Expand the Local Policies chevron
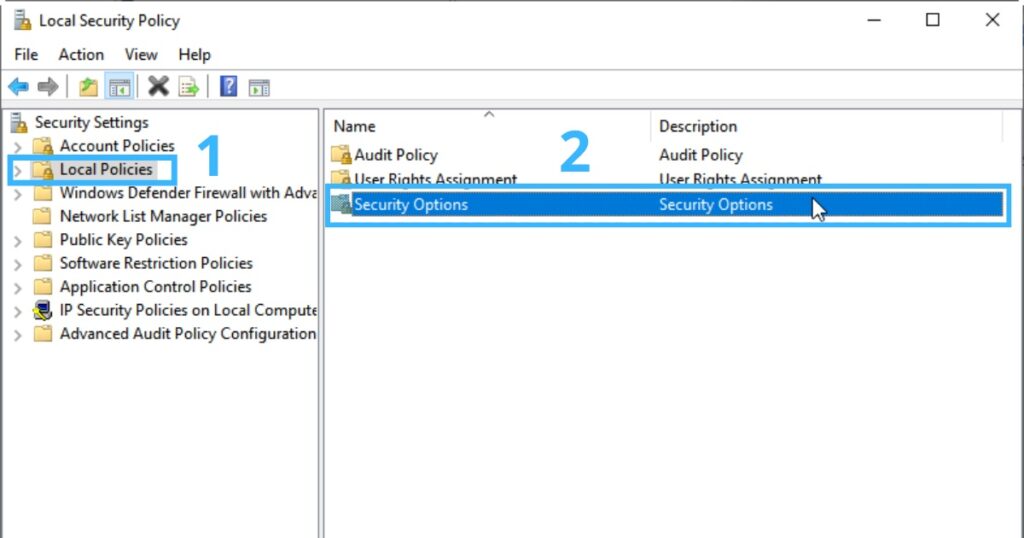1024x538 pixels. pos(18,170)
